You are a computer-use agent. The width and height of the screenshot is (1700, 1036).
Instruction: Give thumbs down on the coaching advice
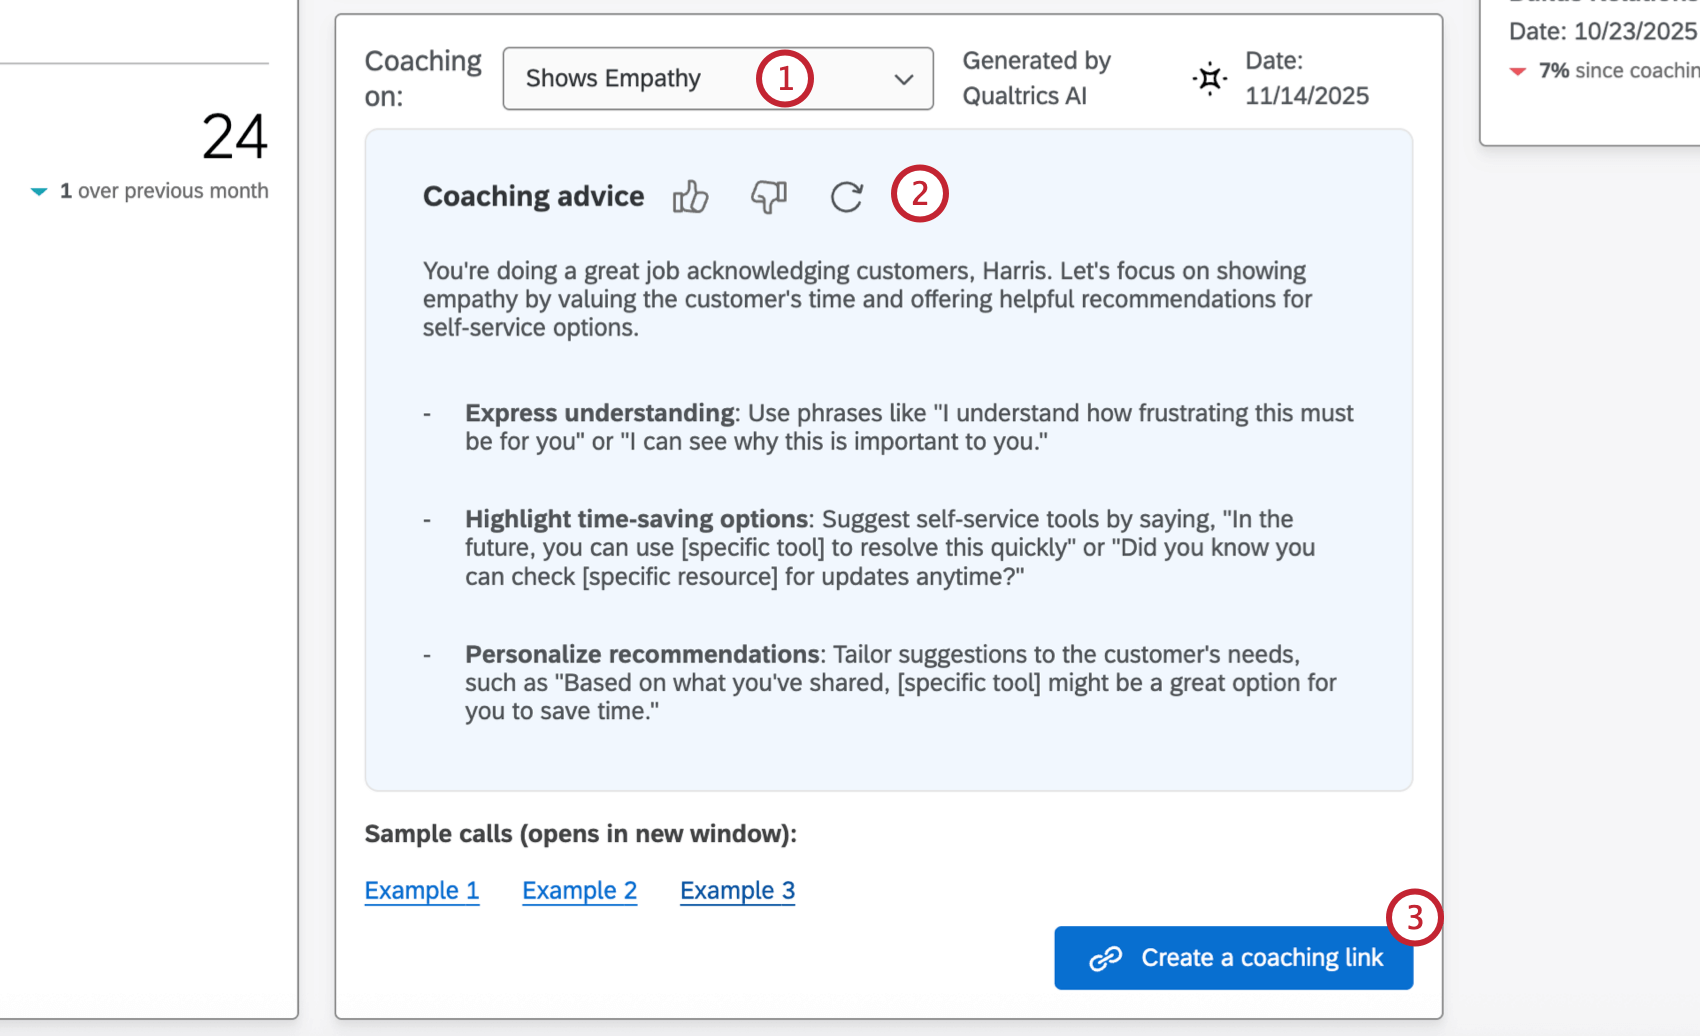[x=768, y=197]
